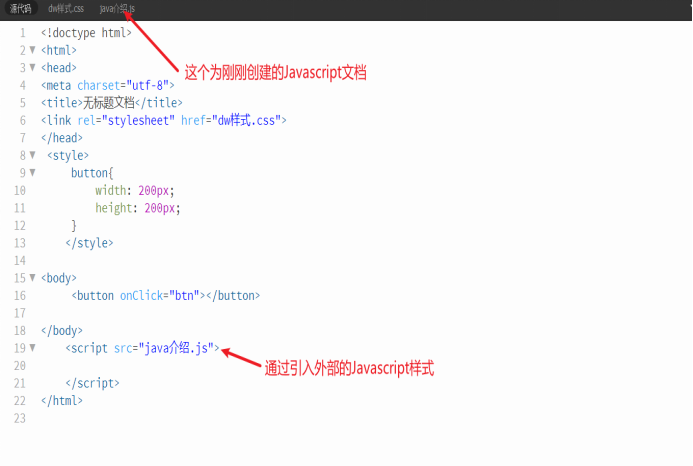
Task: Open the java介绍.js tab
Action: point(117,8)
